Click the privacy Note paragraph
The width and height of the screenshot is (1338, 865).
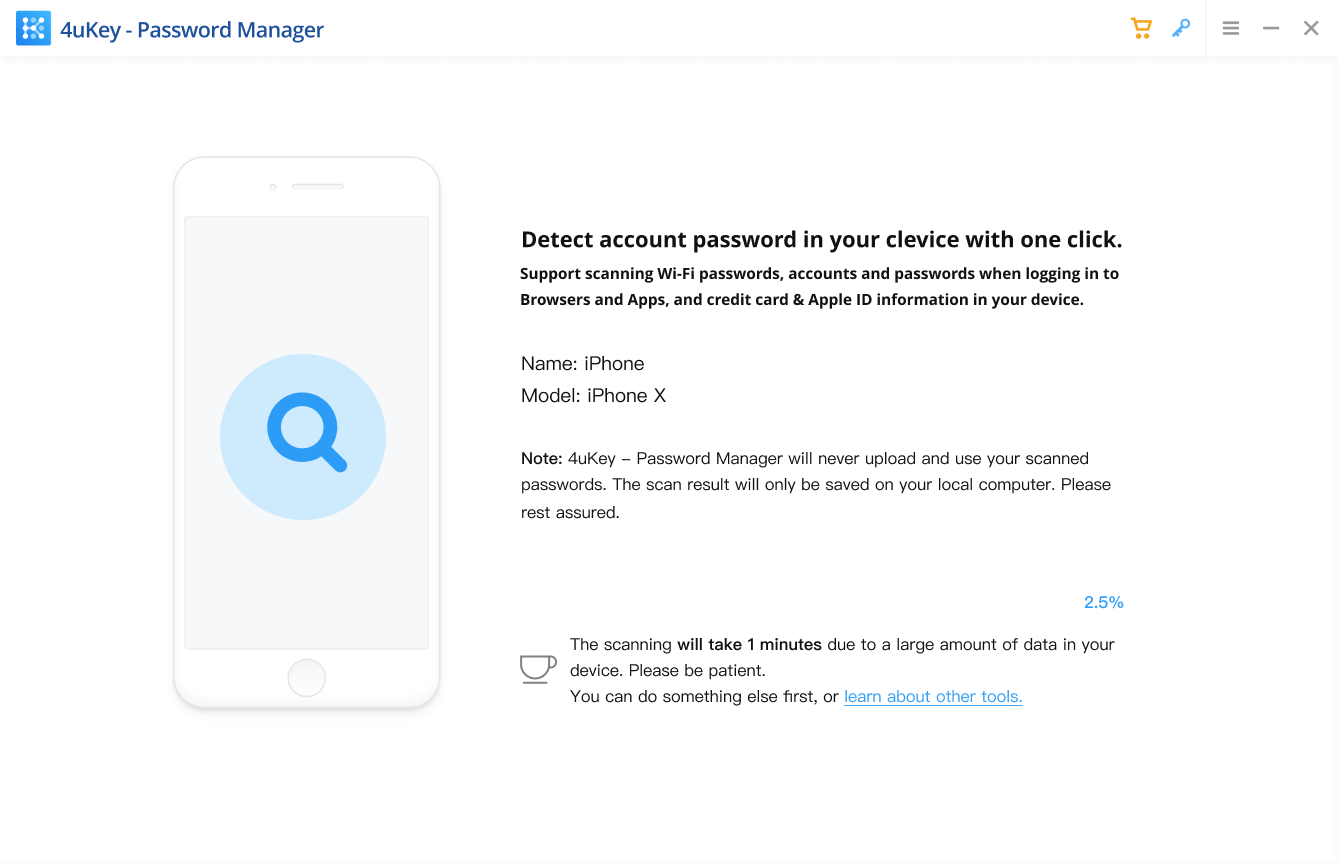[815, 485]
